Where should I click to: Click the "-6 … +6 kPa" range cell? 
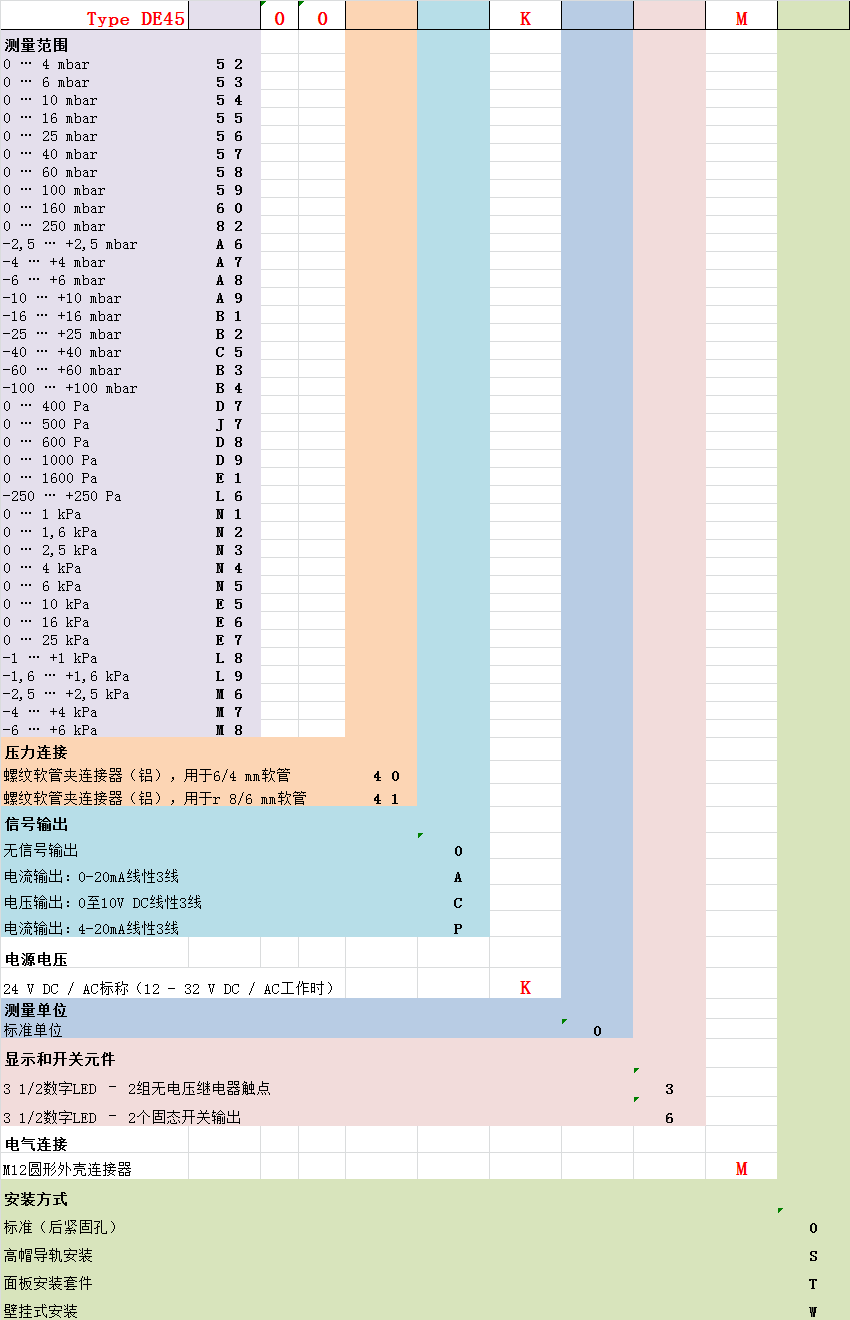click(50, 730)
